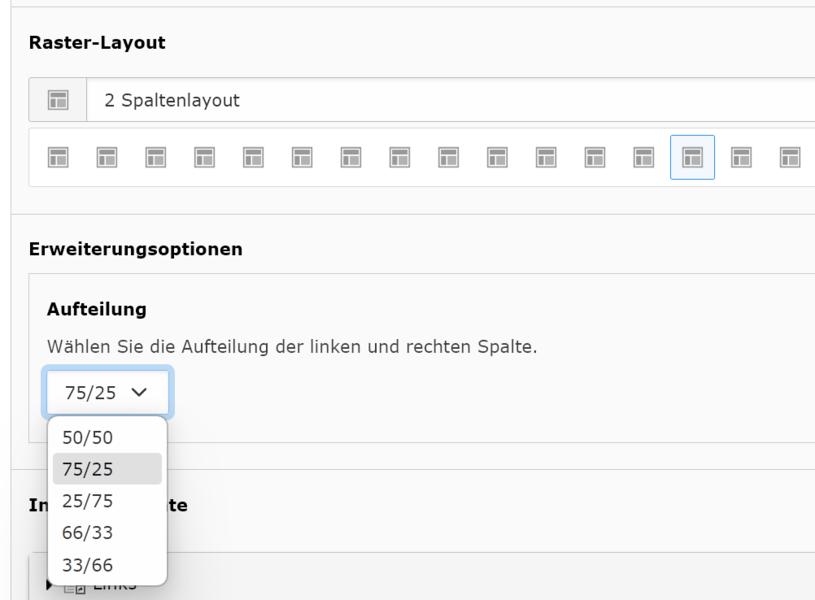Expand the Links row disclosure triangle

(x=50, y=584)
